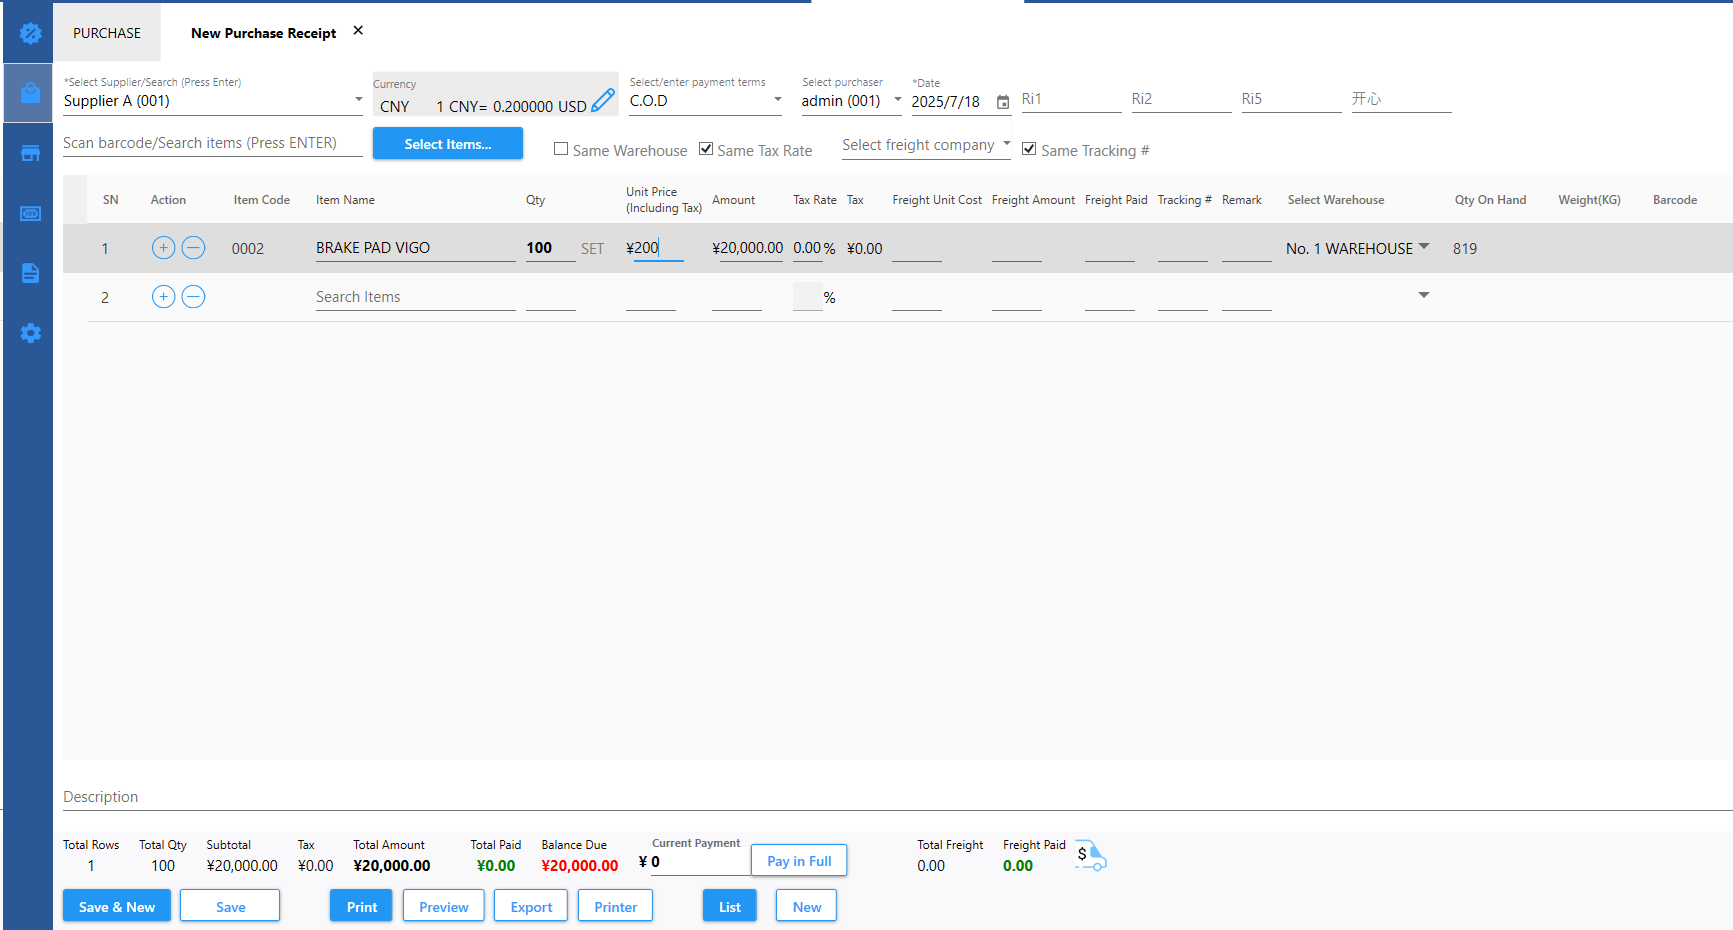Click the freight payment truck icon

(x=1090, y=856)
